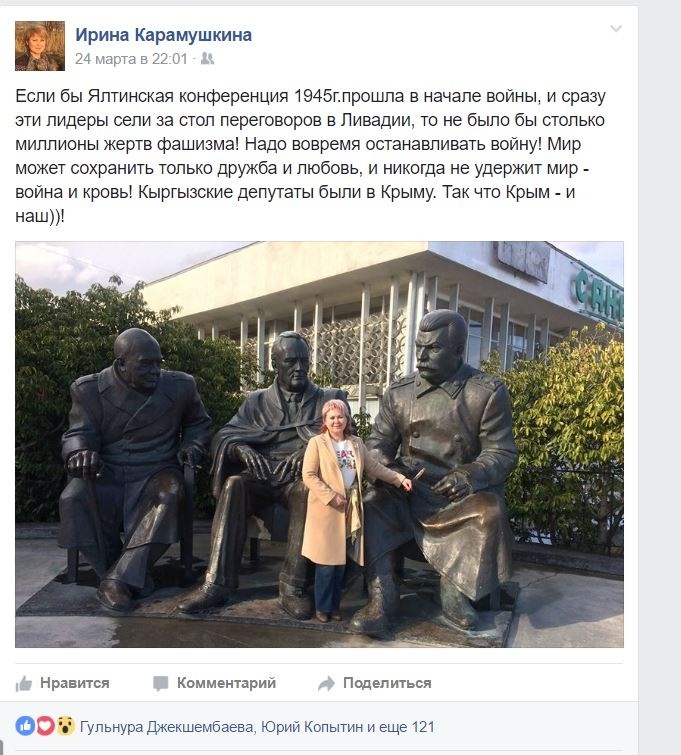Viewport: 681px width, 755px height.
Task: Click the share arrow icon
Action: pos(327,683)
